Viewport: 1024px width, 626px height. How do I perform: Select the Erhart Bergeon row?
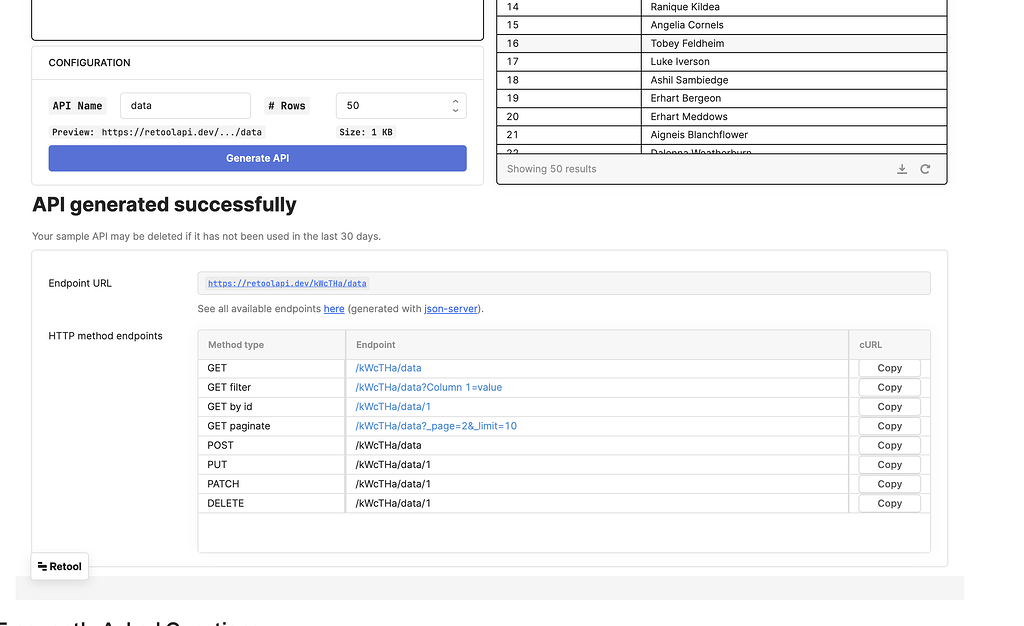722,99
